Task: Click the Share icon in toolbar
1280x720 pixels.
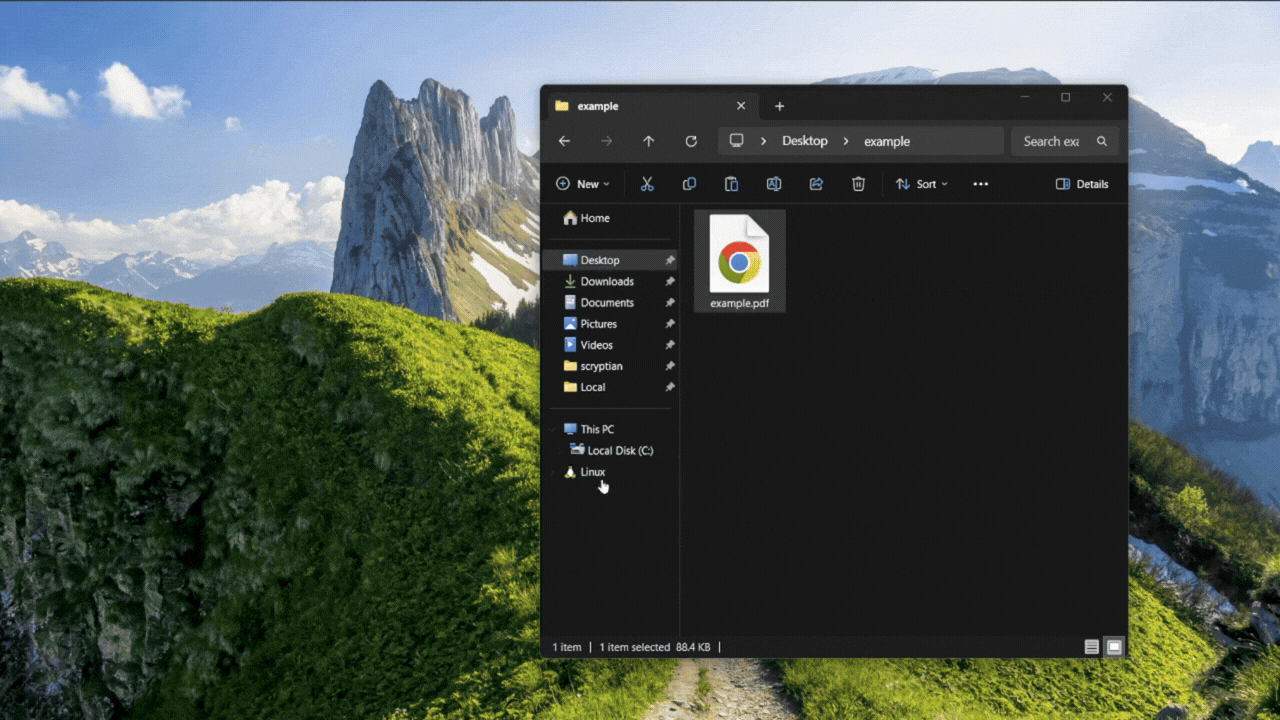Action: point(816,184)
